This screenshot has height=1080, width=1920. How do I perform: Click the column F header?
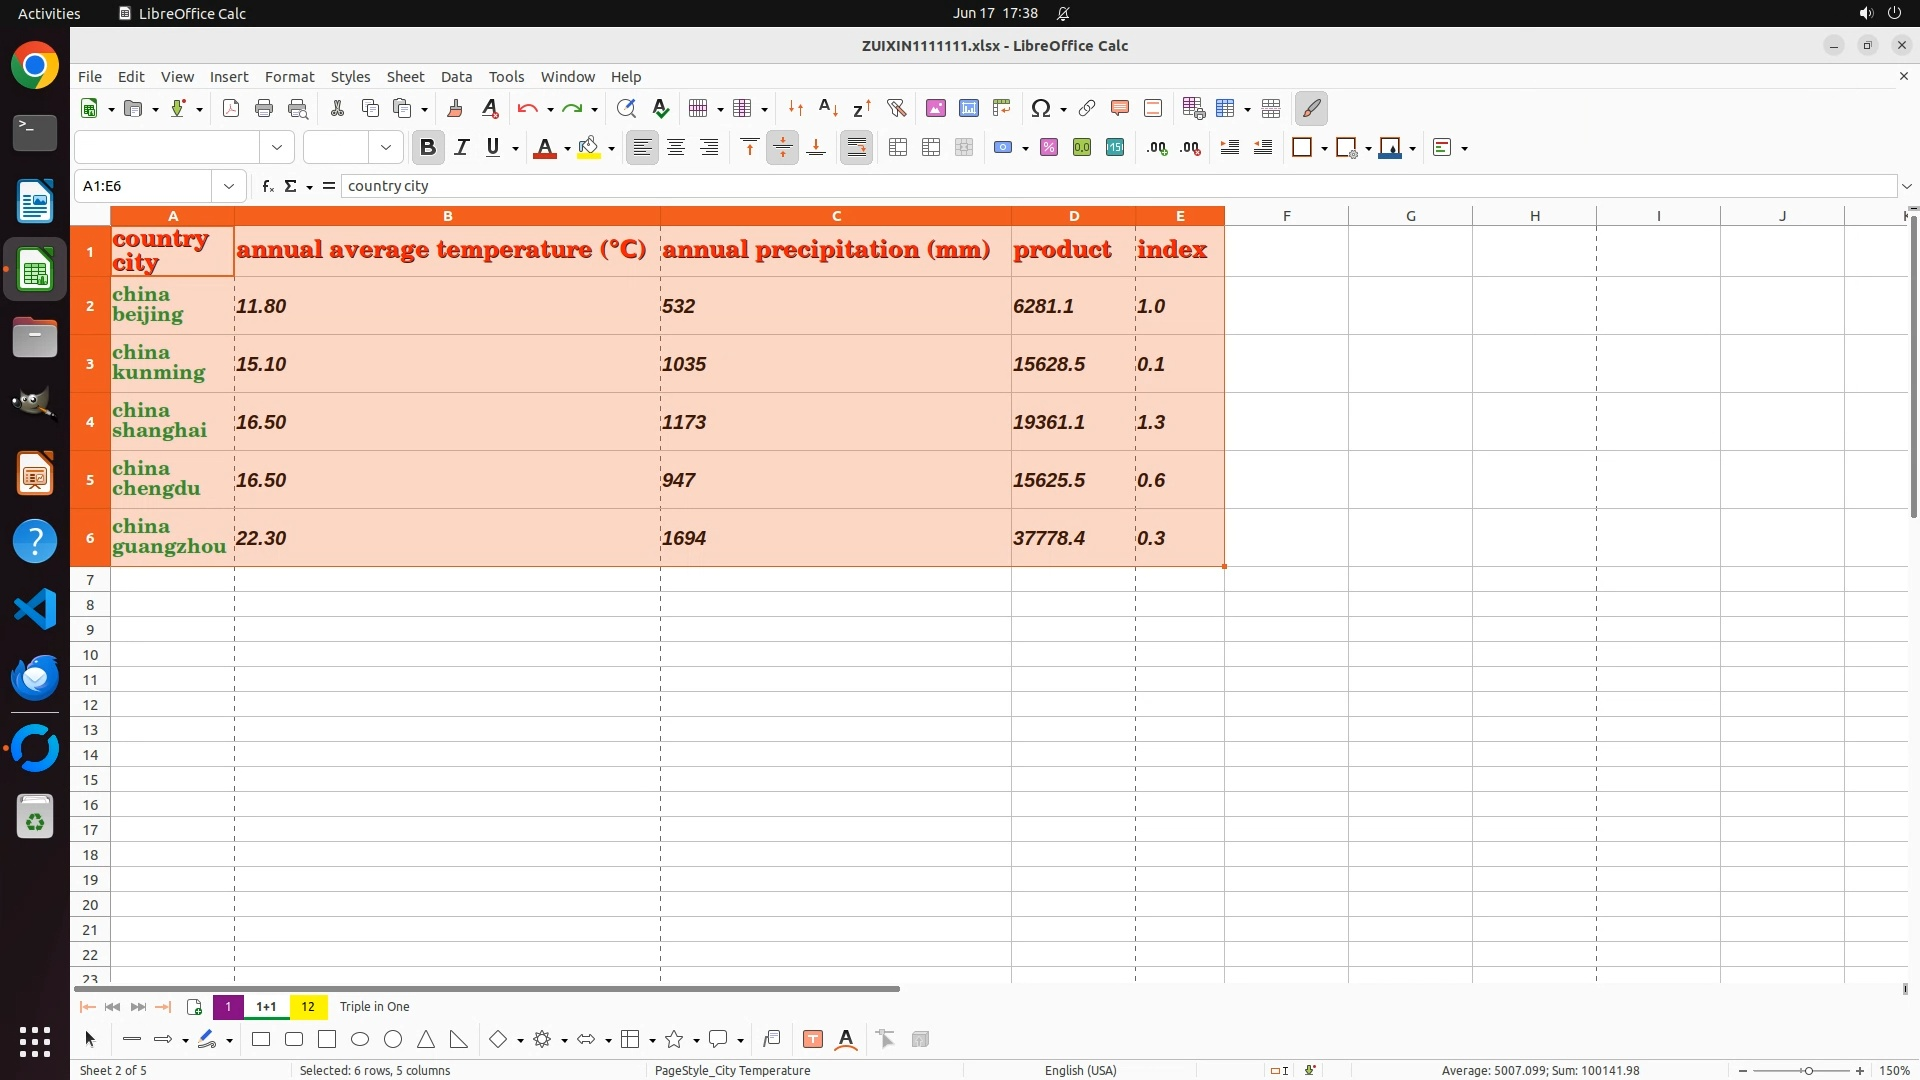[x=1286, y=216]
